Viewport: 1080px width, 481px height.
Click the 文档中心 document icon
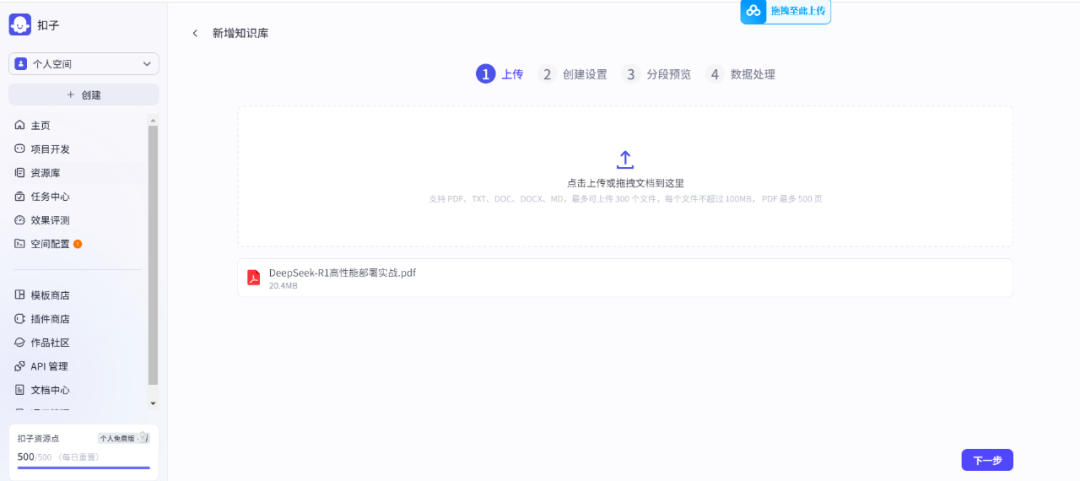tap(19, 389)
